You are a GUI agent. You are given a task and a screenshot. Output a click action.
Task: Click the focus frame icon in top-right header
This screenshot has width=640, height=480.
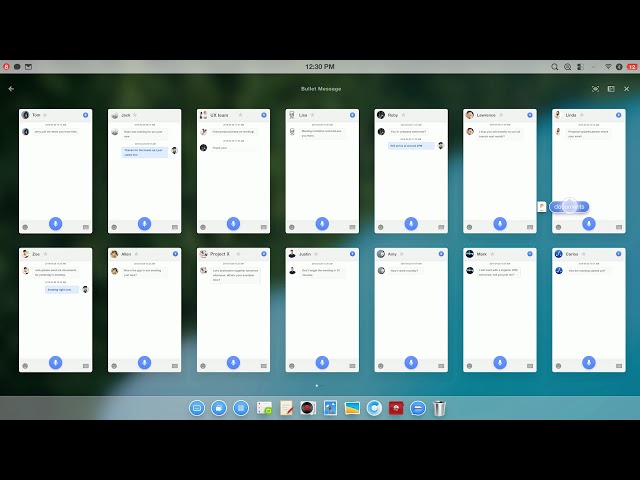pos(596,89)
